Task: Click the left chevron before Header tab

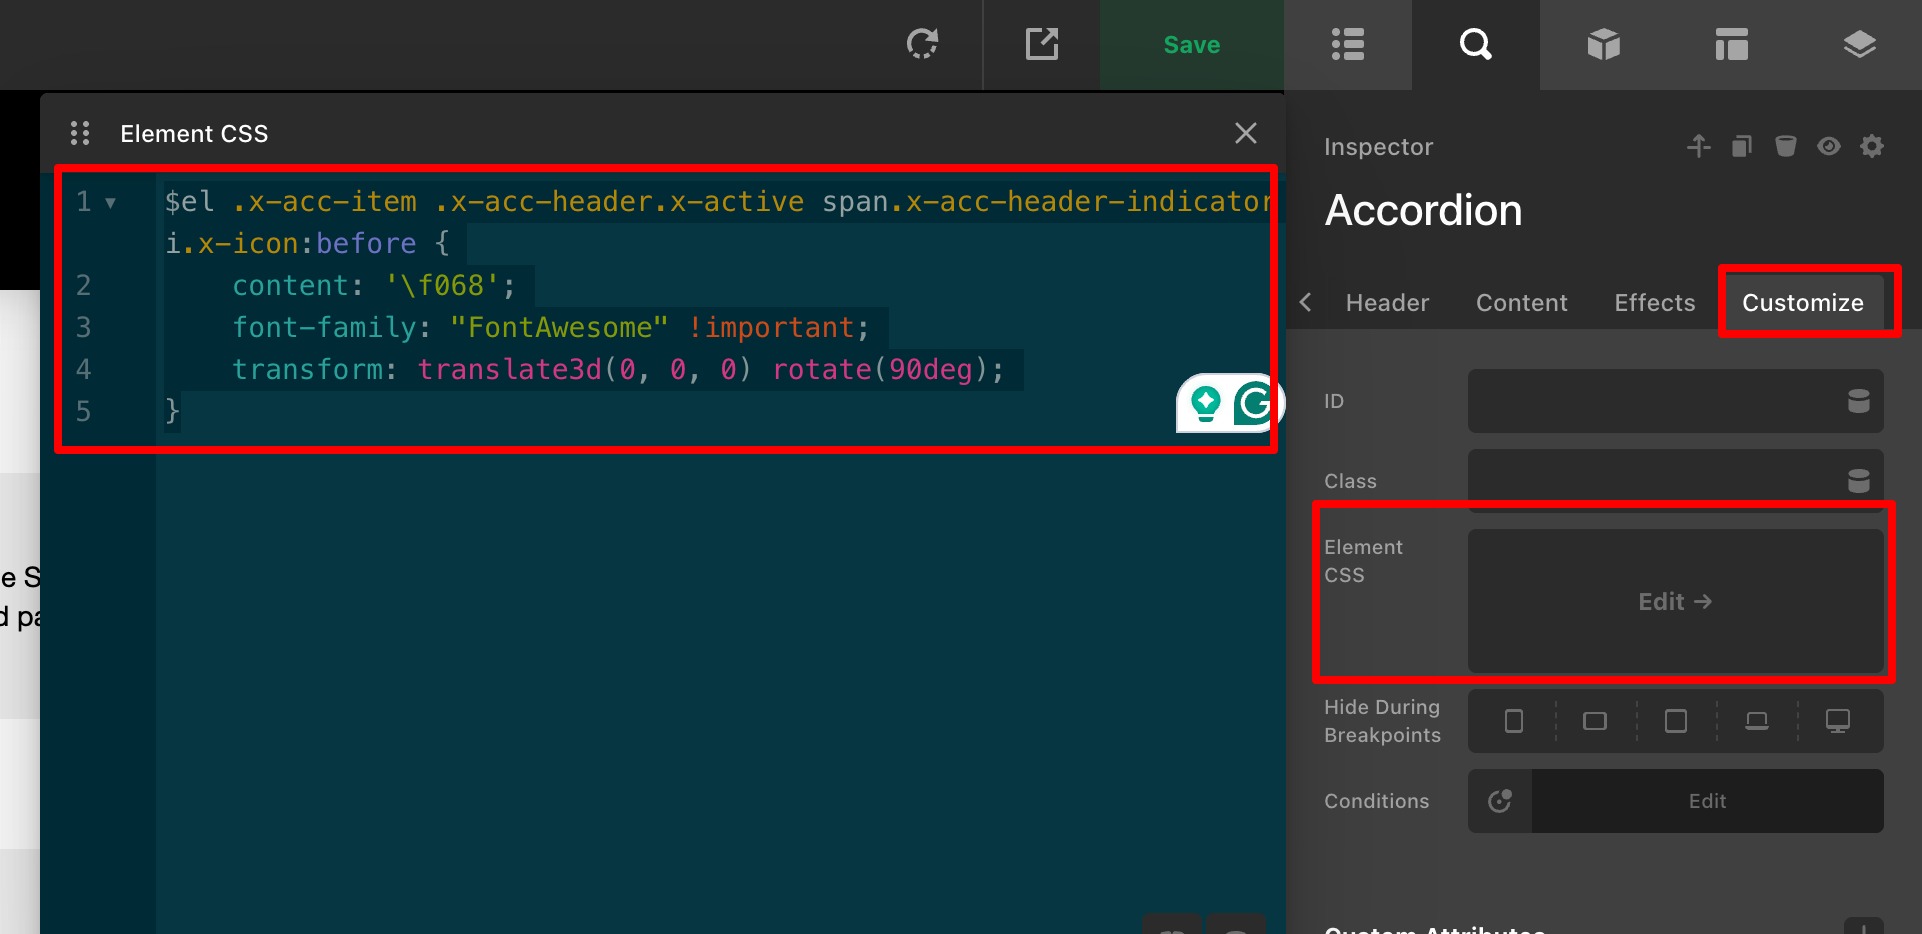Action: (x=1305, y=302)
